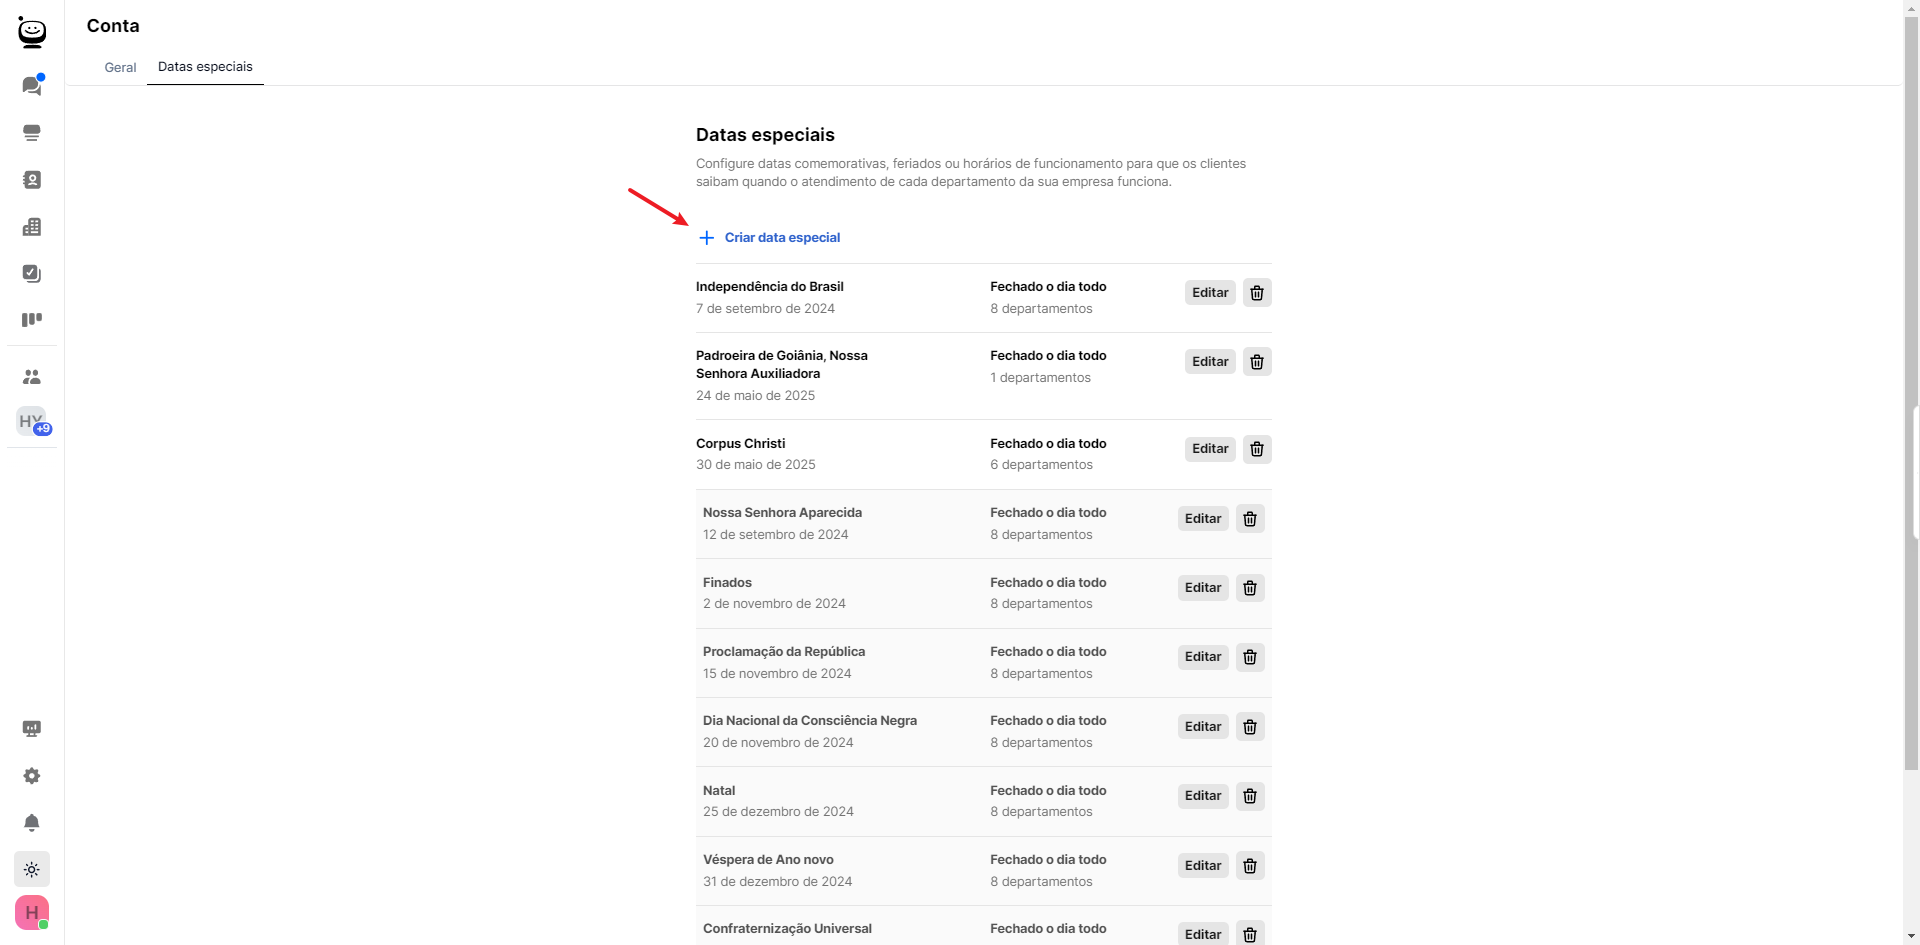This screenshot has width=1920, height=945.
Task: Open the companies building icon
Action: point(32,227)
